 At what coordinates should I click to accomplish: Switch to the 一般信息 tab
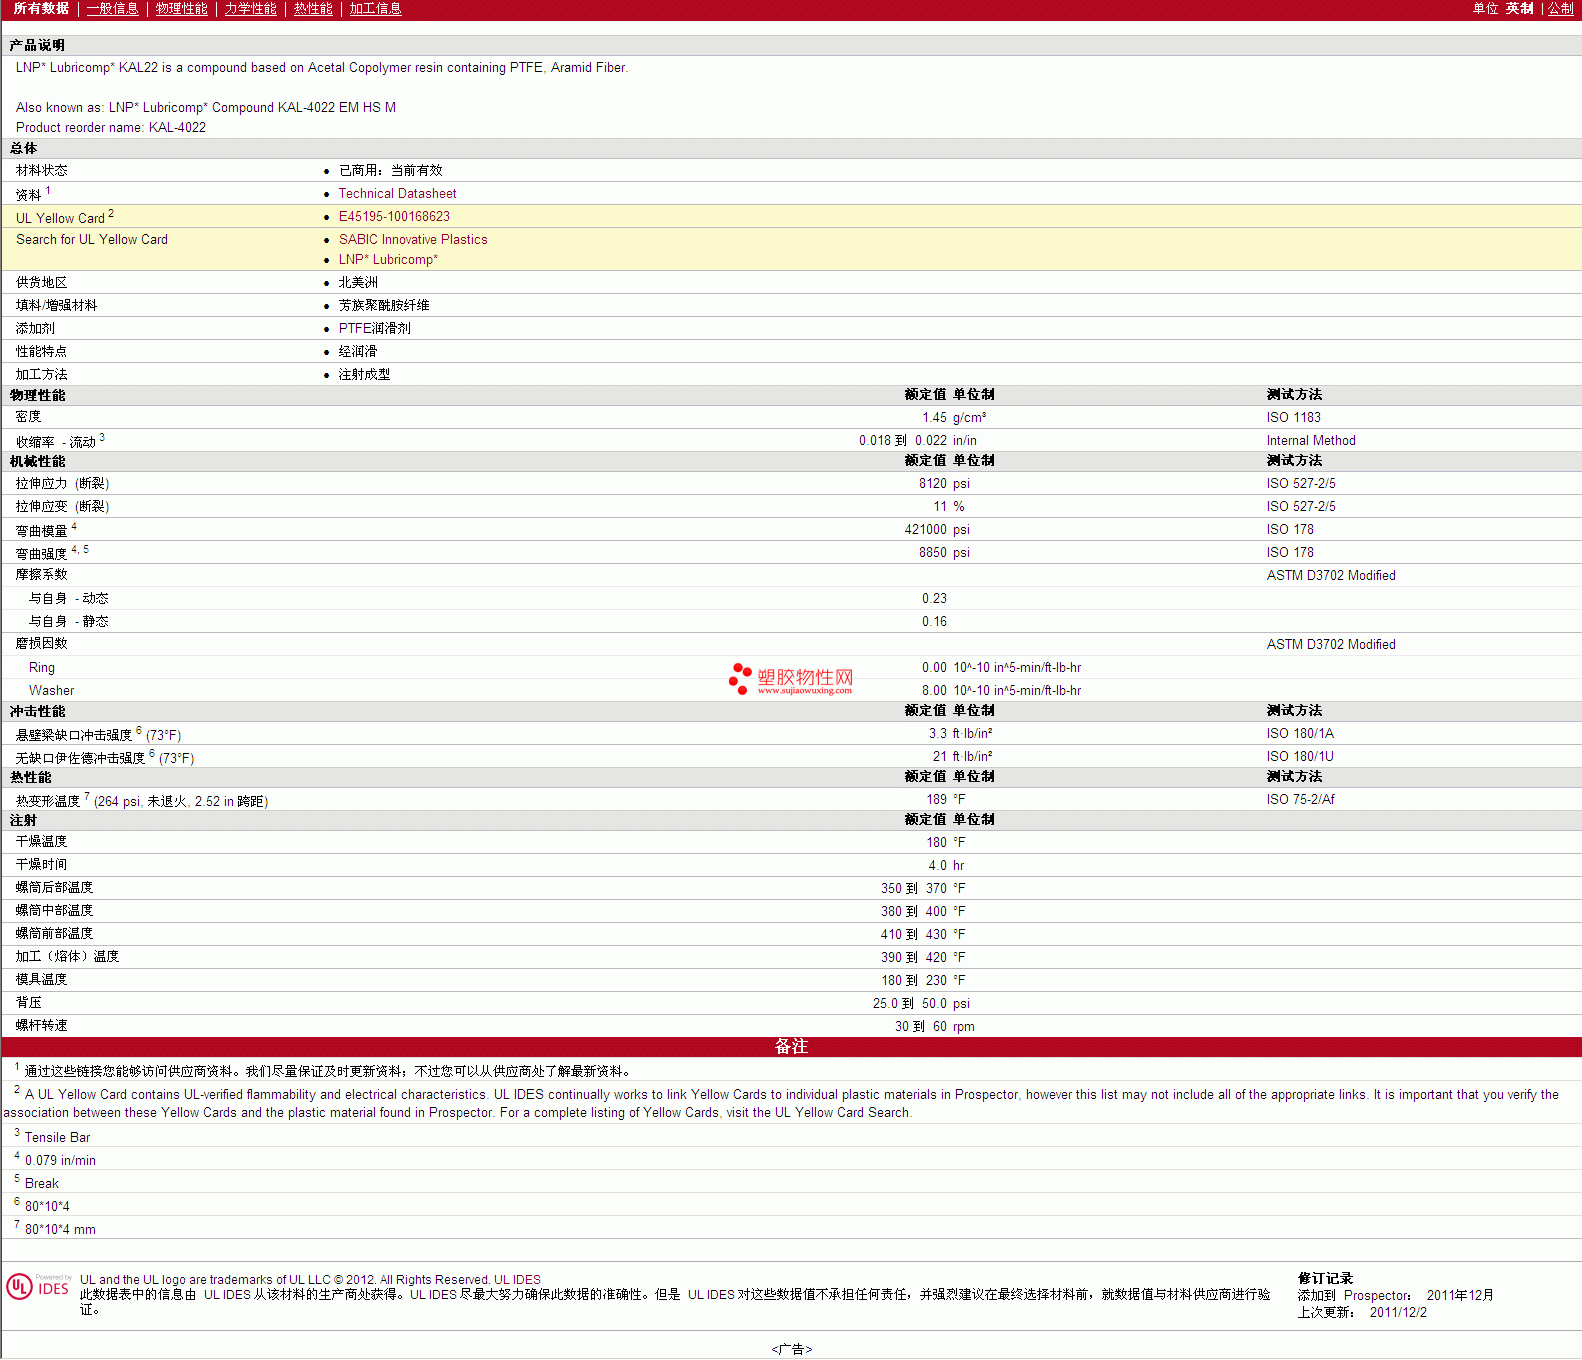(112, 9)
